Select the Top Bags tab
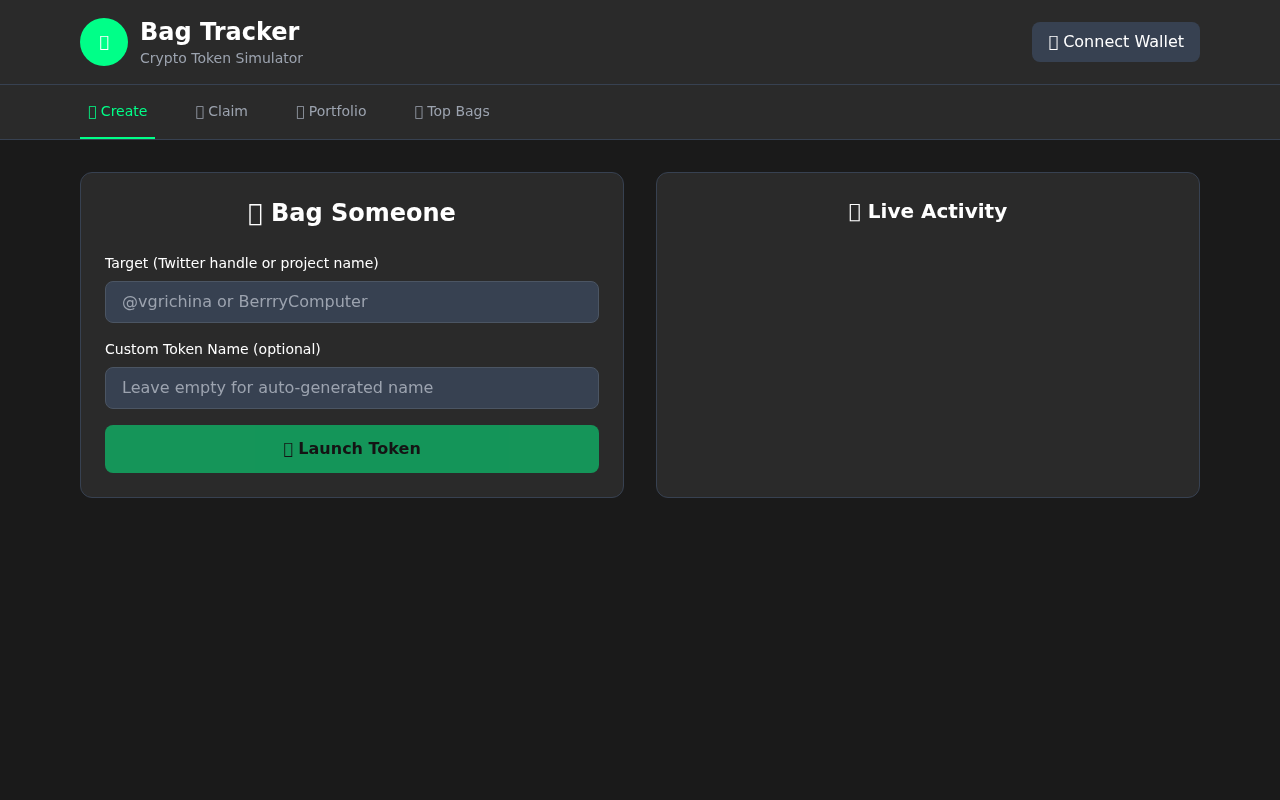Screen dimensions: 1280x800 452,111
